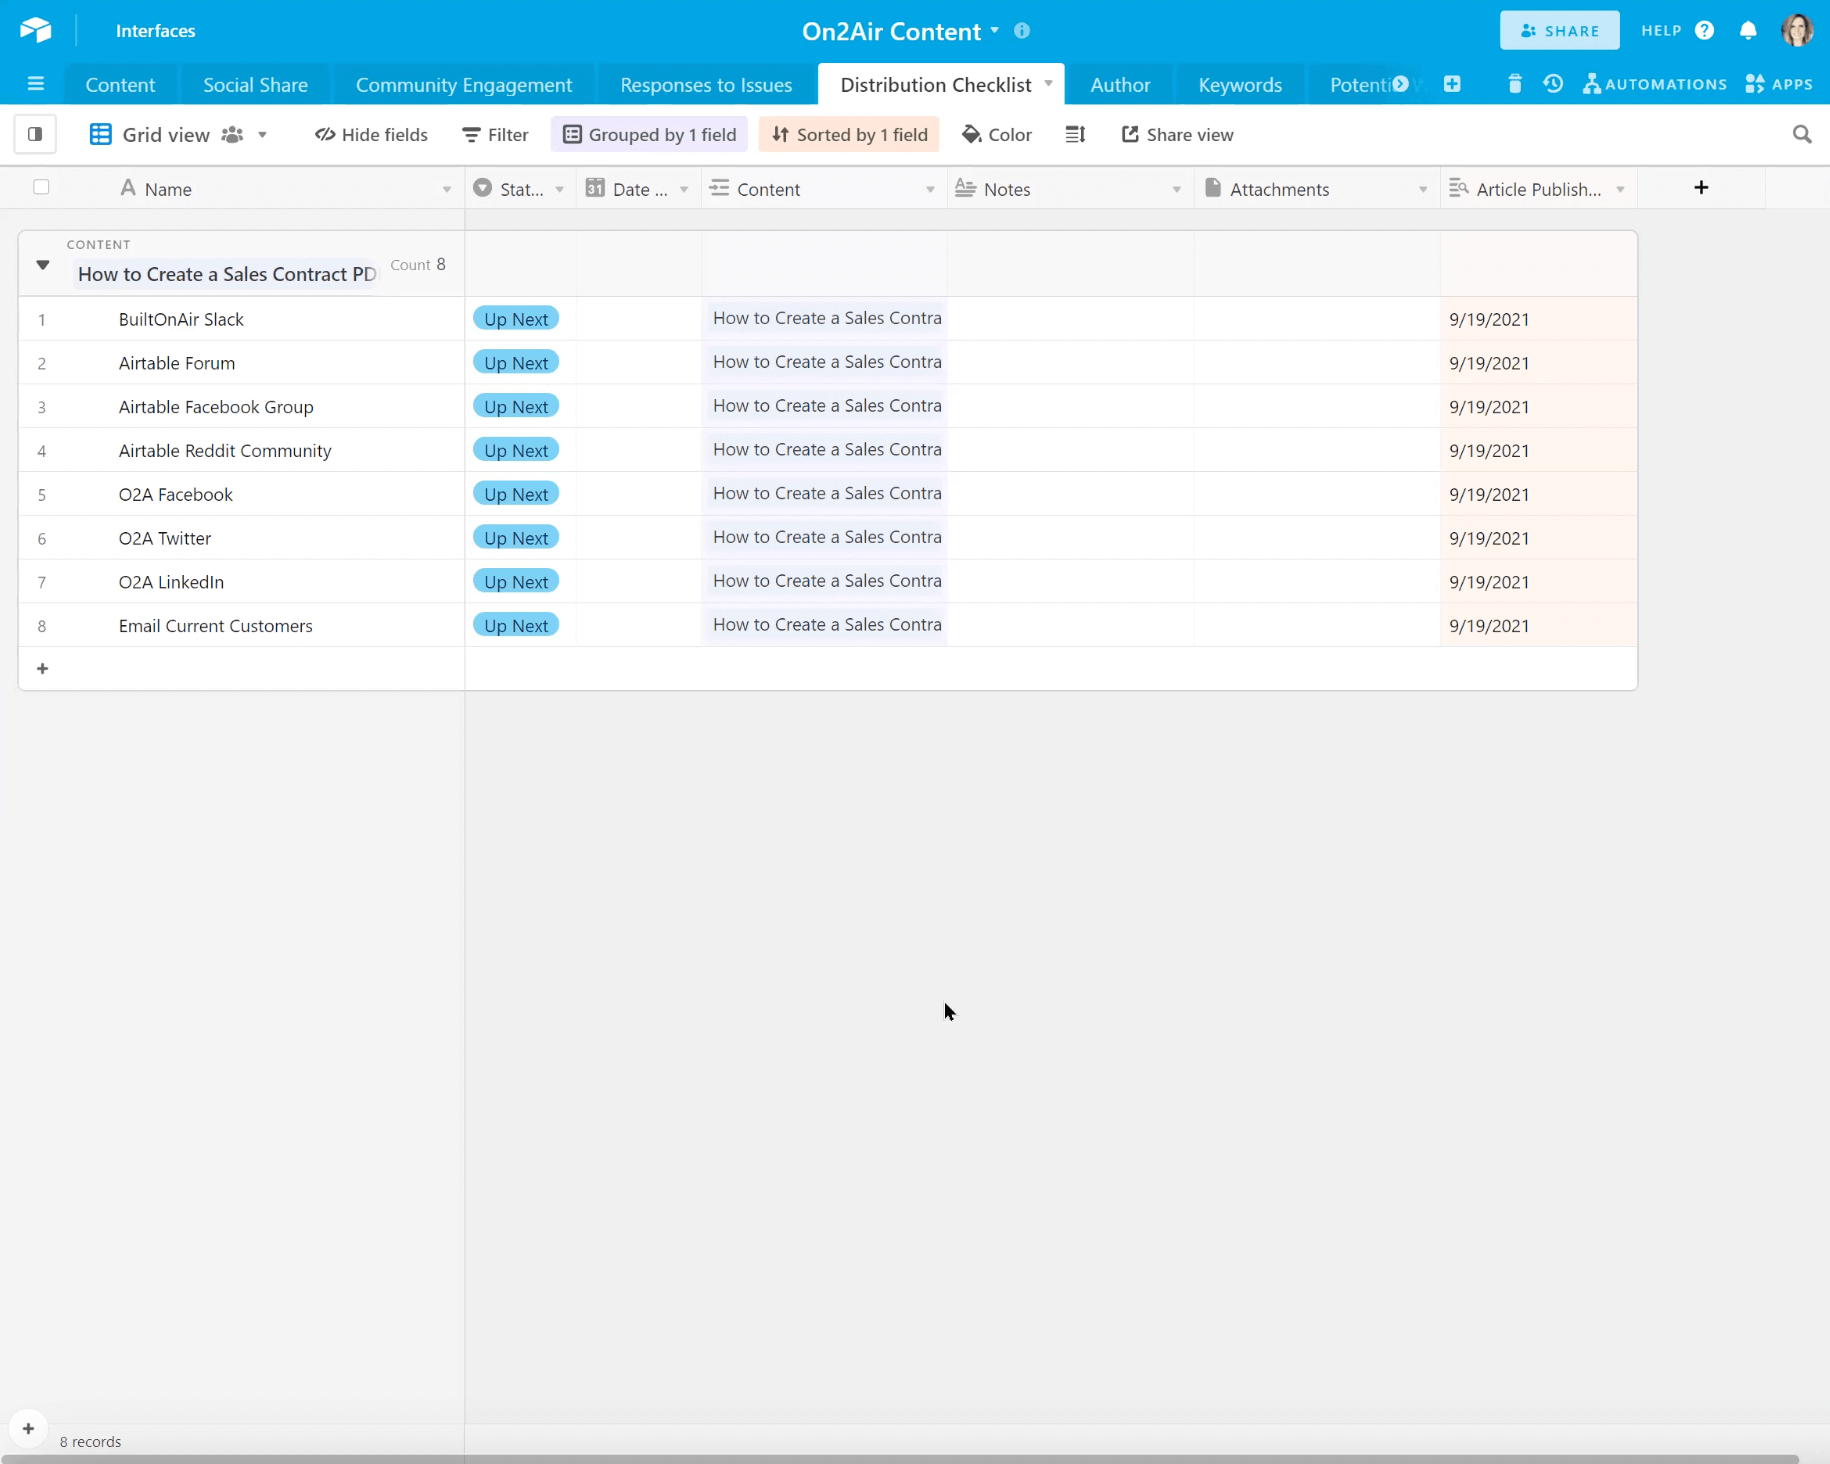Toggle the views sidebar icon
This screenshot has height=1464, width=1830.
pos(35,134)
